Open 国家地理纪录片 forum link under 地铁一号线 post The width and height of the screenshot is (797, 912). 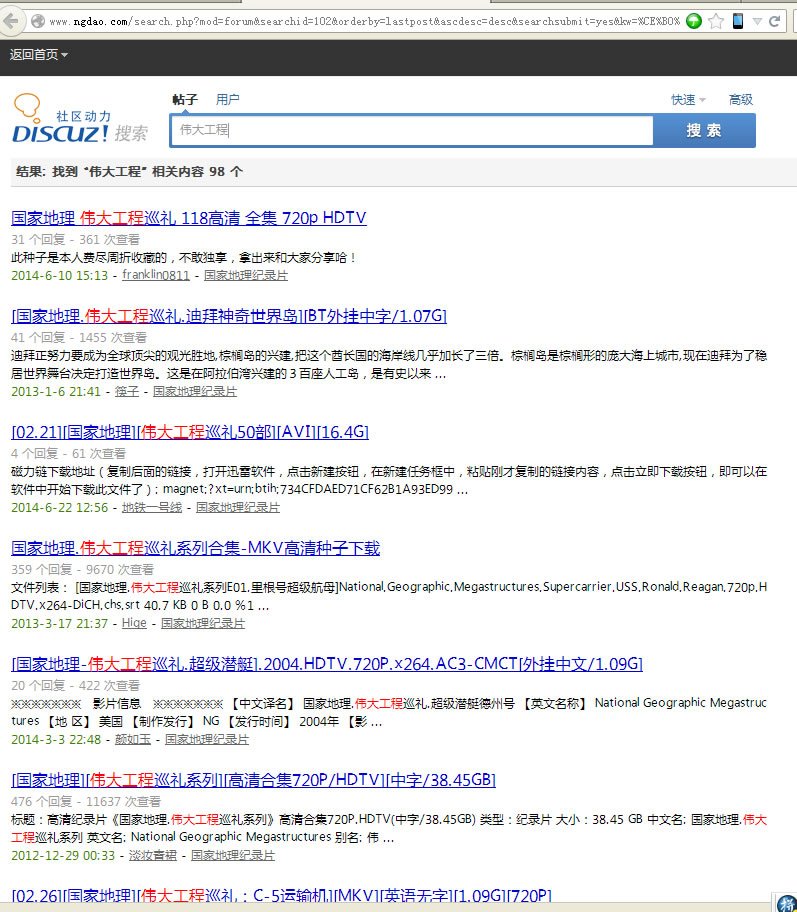point(238,507)
